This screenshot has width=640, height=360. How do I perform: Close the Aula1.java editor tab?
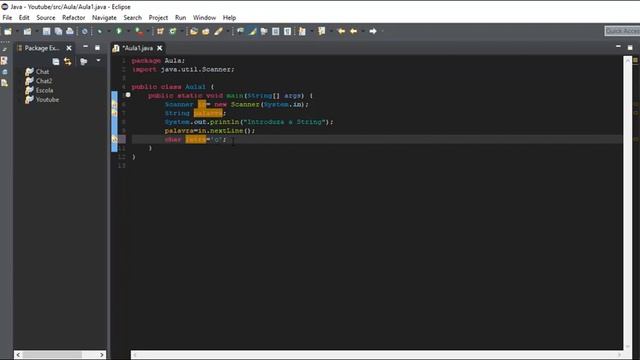tap(160, 48)
